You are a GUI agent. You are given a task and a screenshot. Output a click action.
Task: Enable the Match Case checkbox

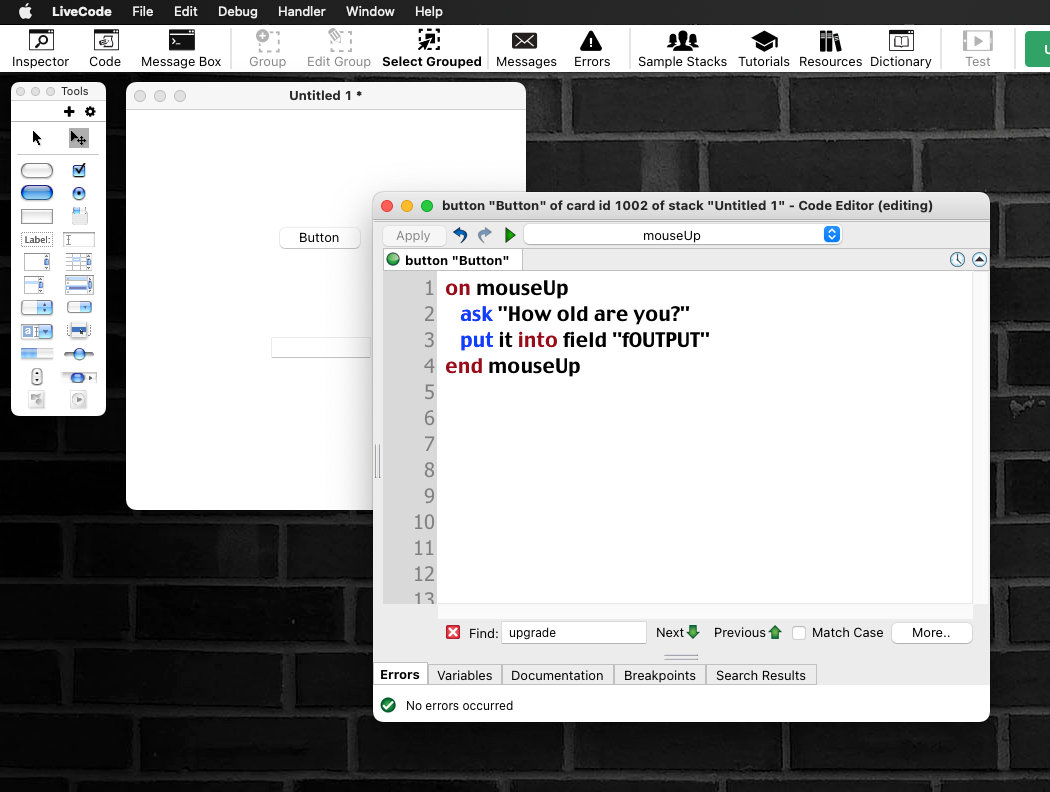(x=799, y=633)
